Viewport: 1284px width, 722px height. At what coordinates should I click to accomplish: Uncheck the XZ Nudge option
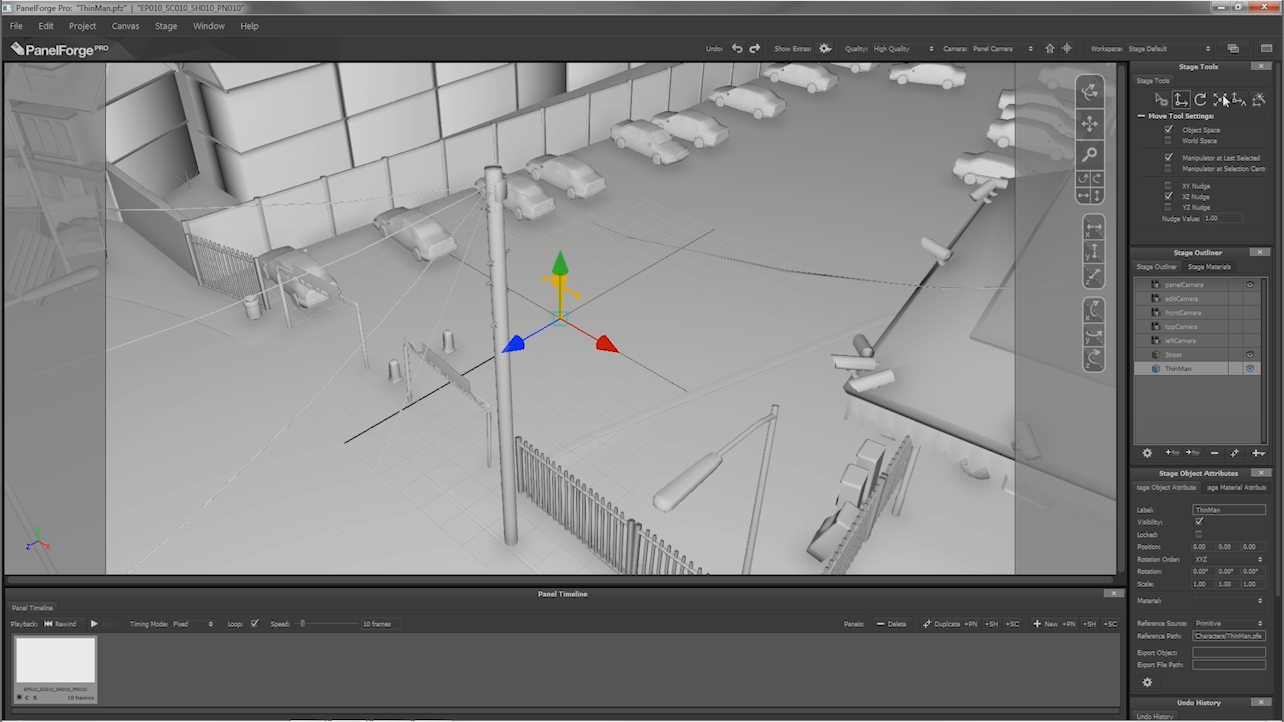(x=1168, y=197)
